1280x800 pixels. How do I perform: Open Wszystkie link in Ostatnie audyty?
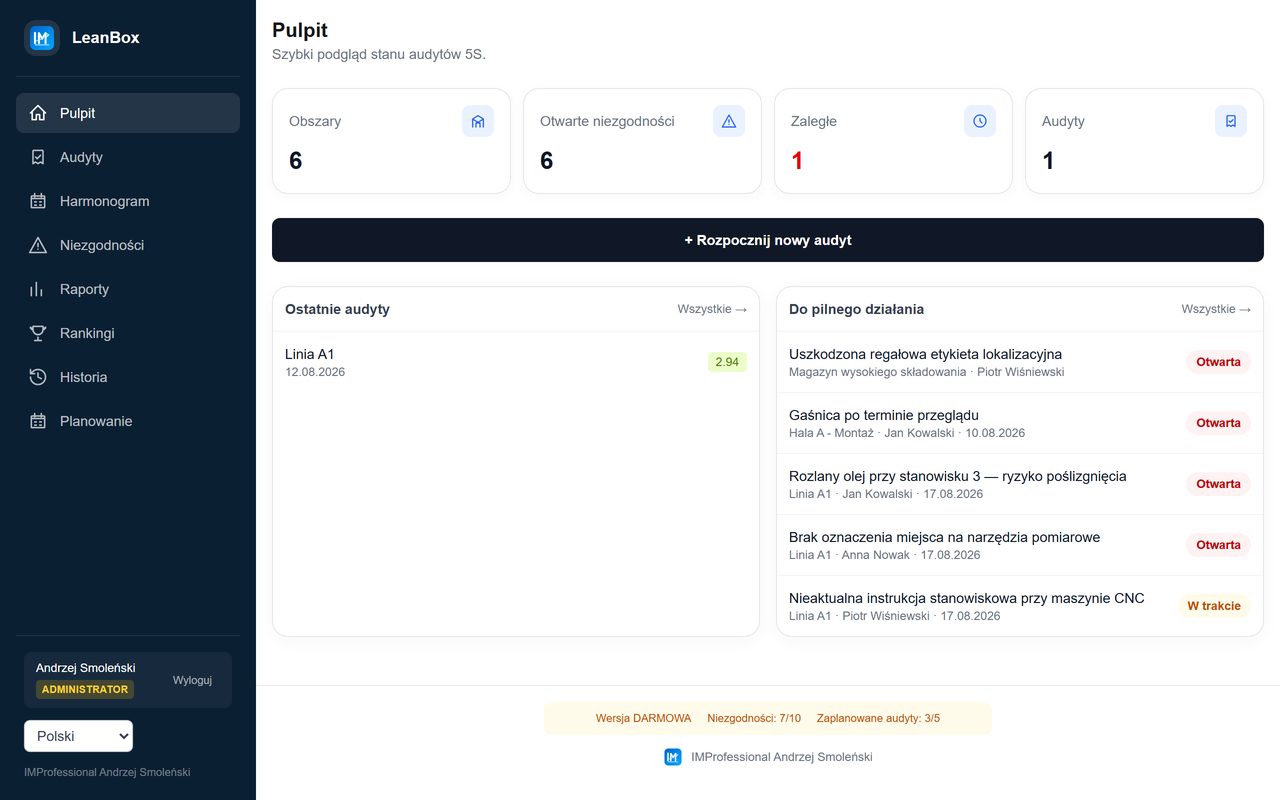pos(712,309)
